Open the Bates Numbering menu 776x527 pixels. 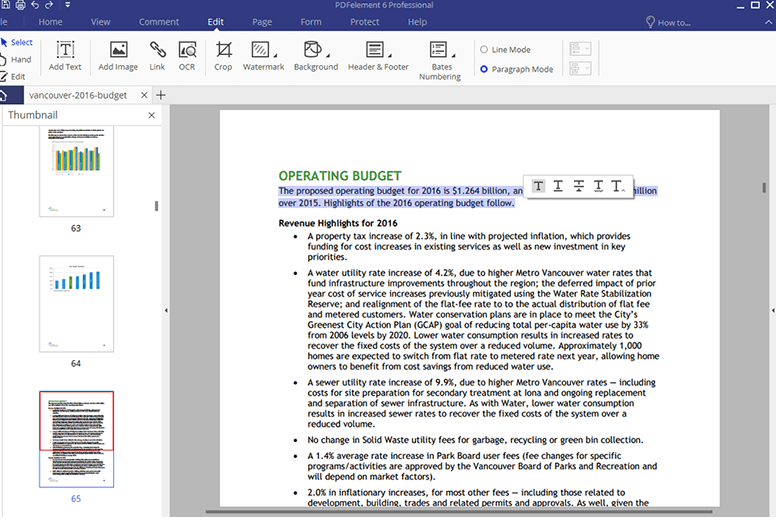pos(440,60)
